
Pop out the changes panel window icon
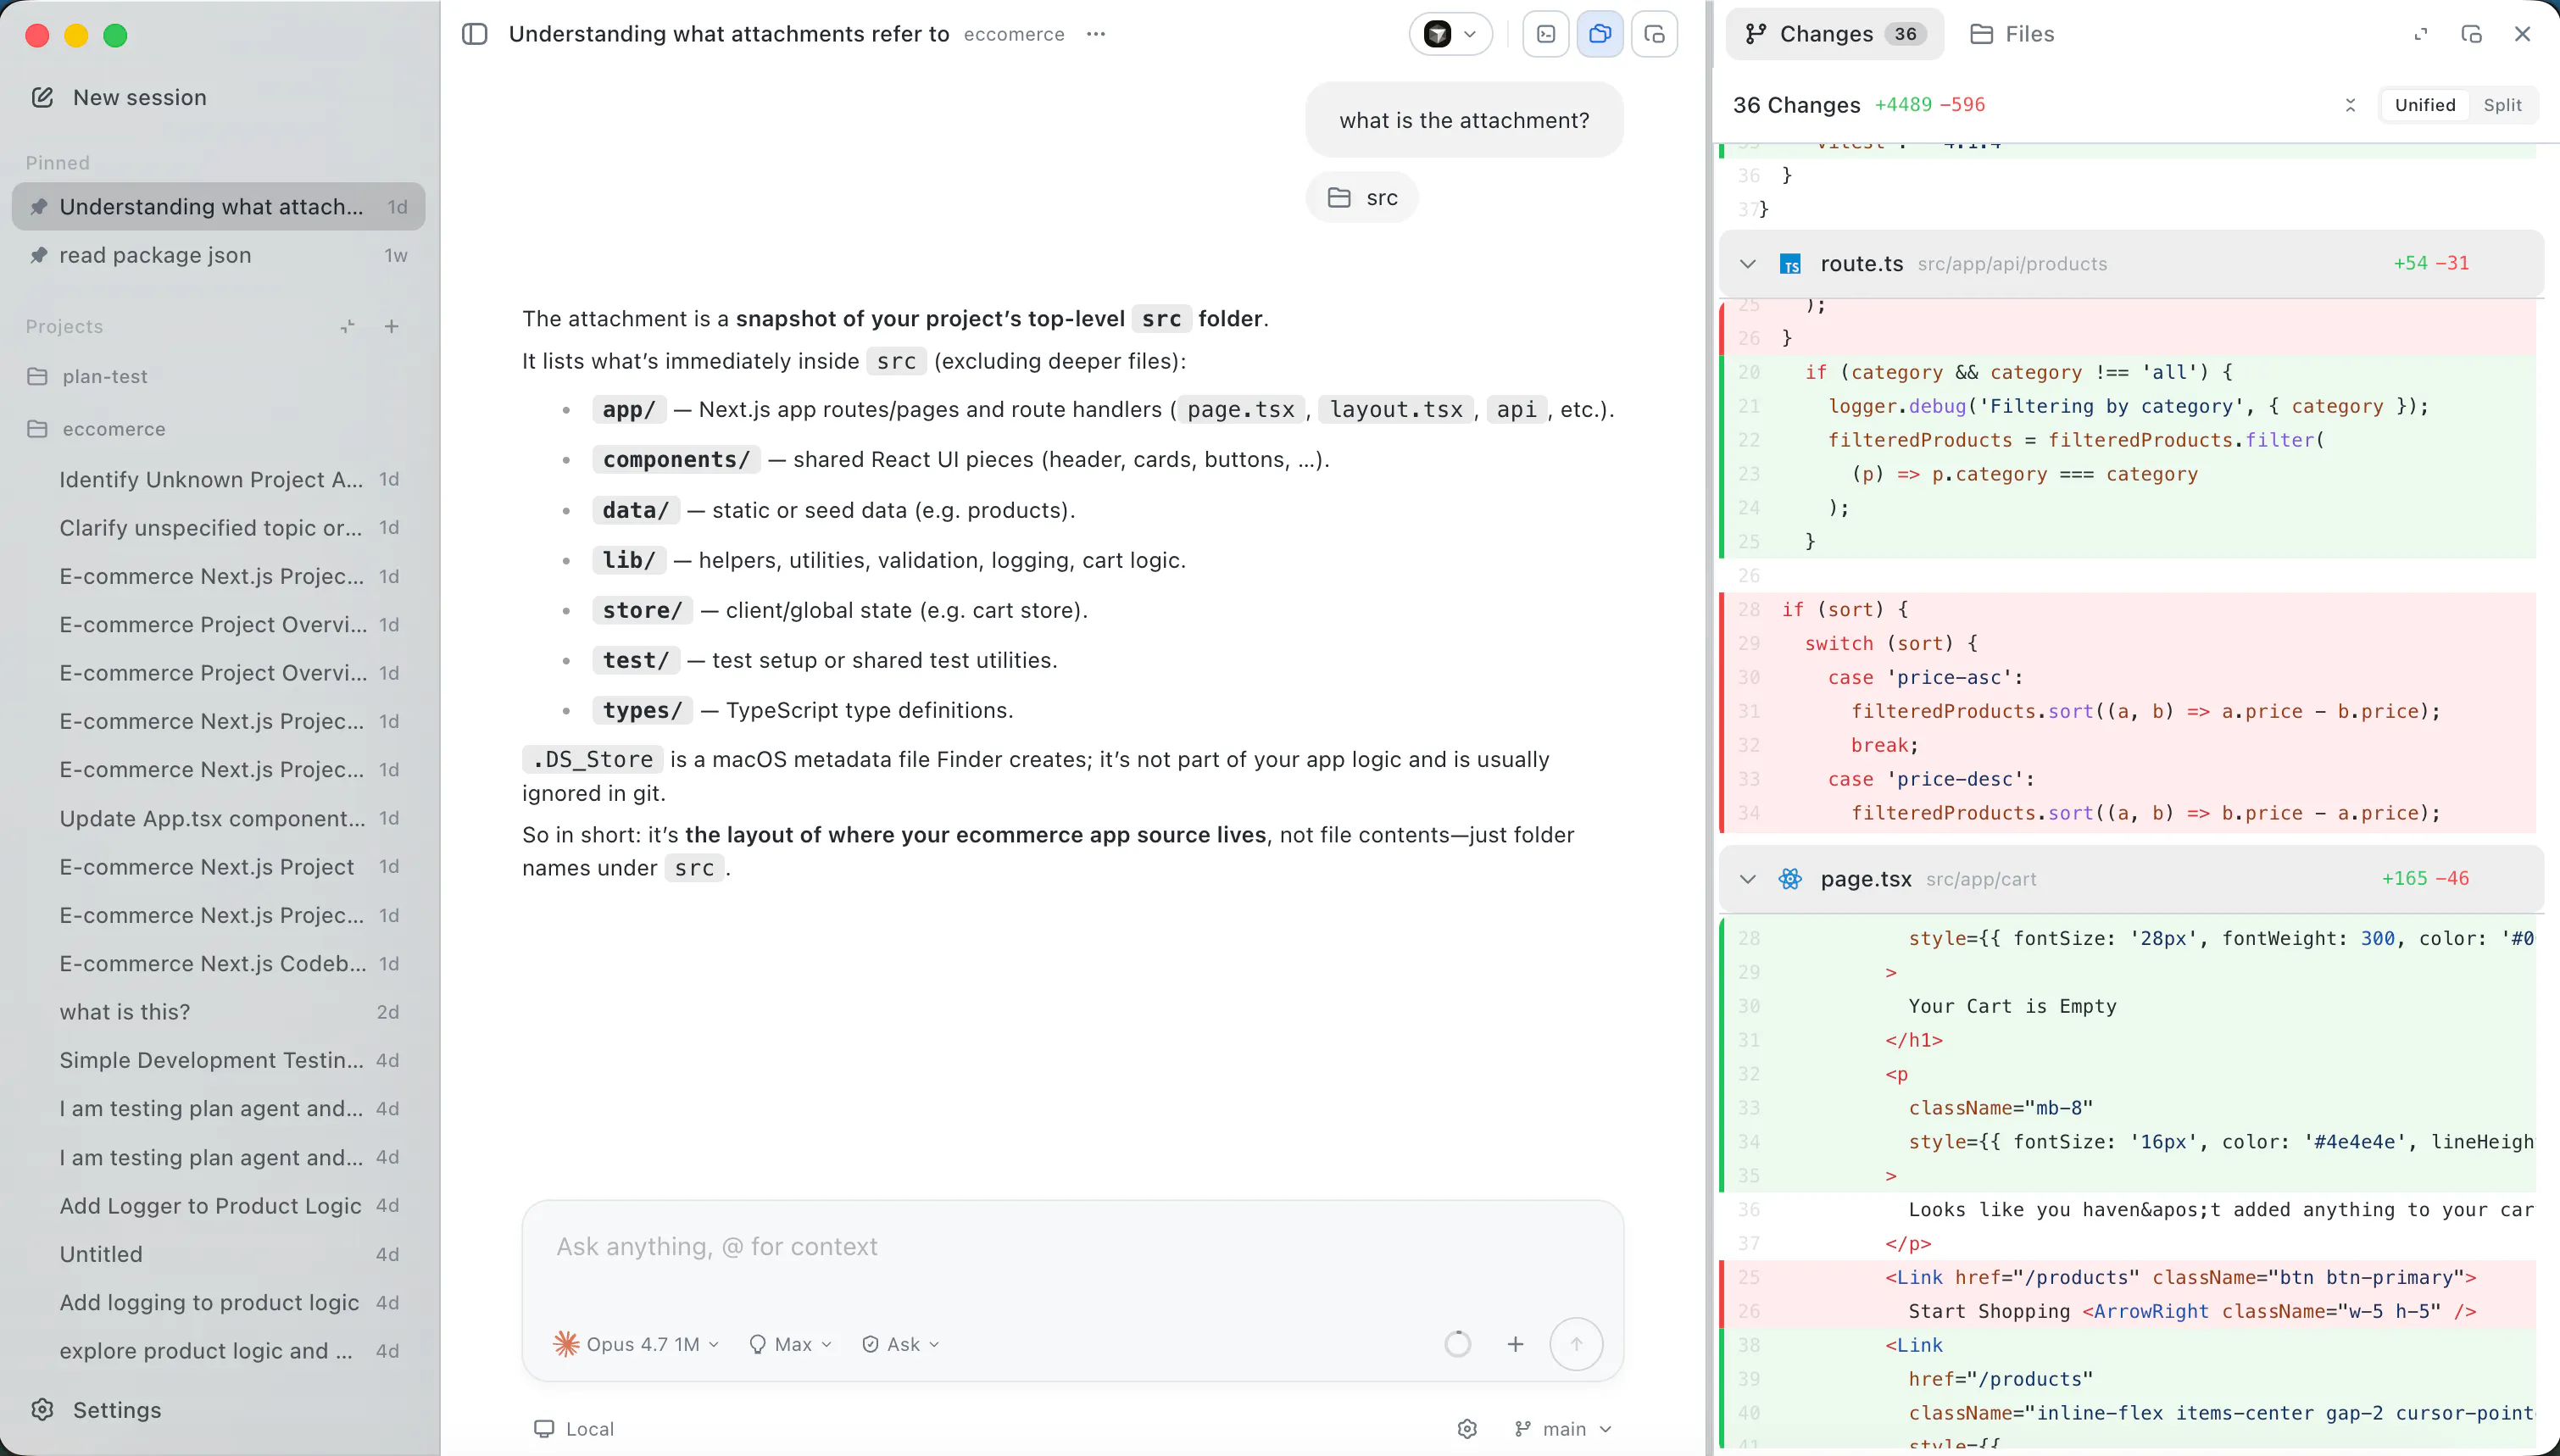(x=2471, y=34)
